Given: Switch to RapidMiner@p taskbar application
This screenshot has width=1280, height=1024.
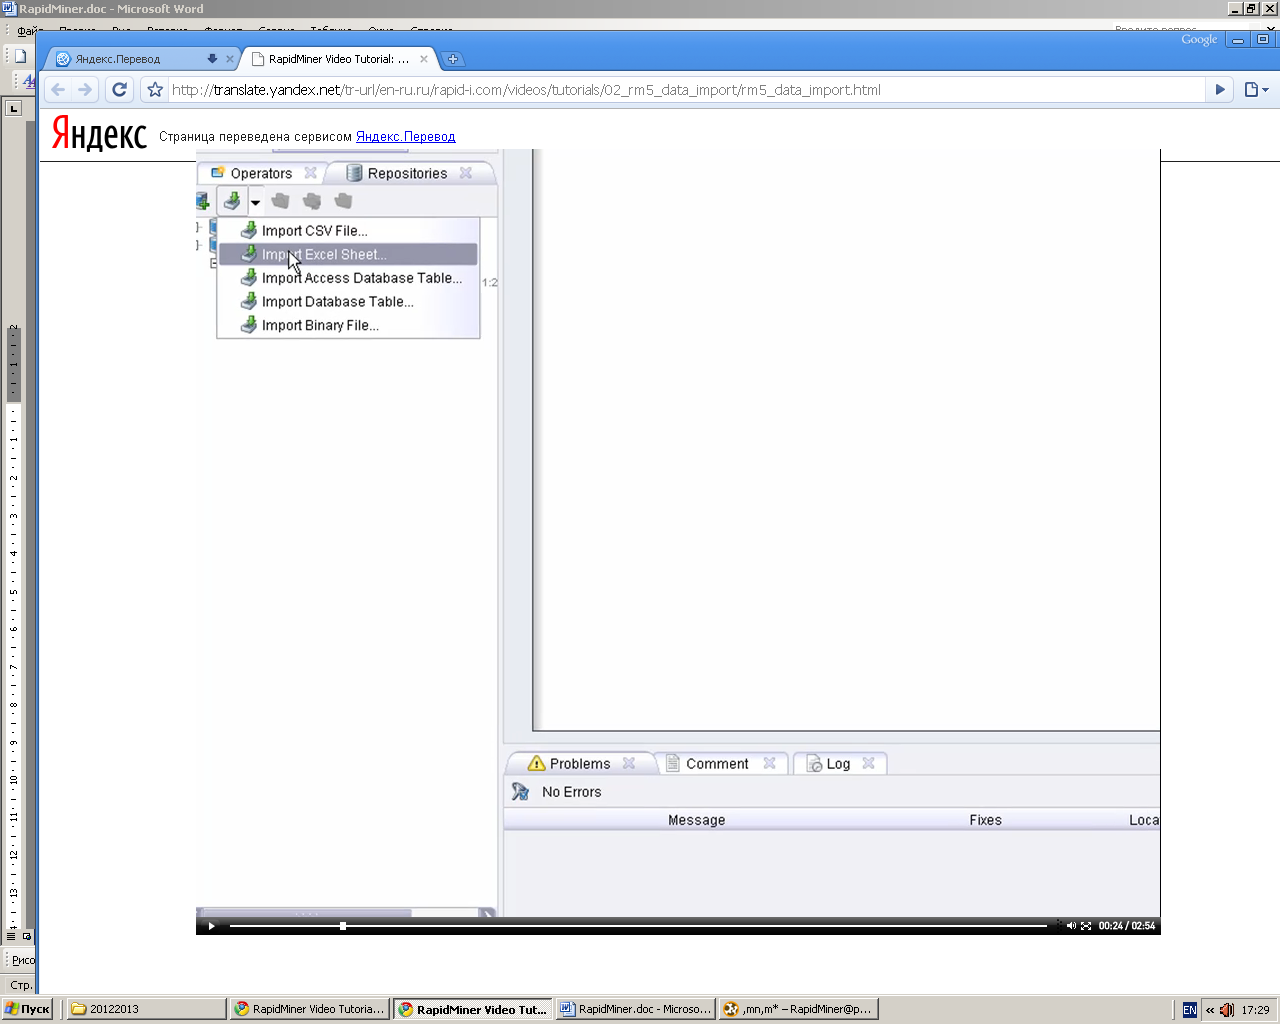Looking at the screenshot, I should (x=799, y=1009).
